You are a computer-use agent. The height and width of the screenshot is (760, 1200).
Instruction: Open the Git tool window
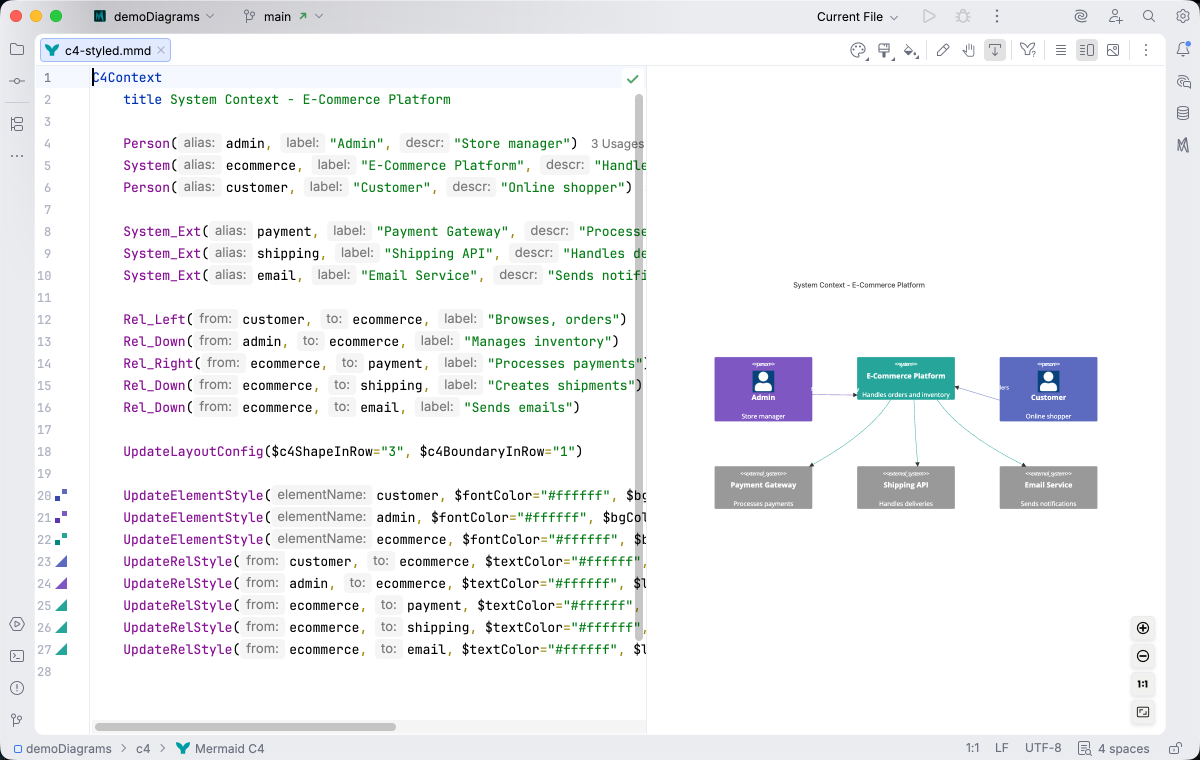click(x=17, y=720)
